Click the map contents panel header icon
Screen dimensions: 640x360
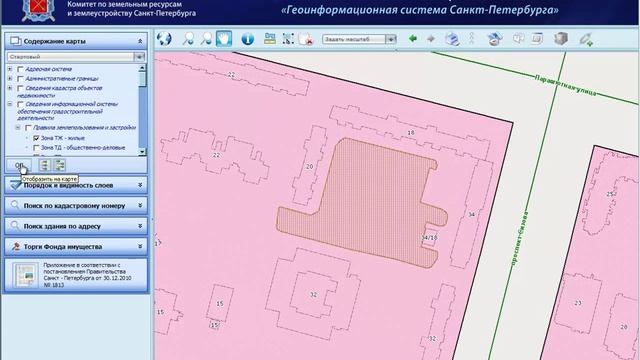point(16,41)
